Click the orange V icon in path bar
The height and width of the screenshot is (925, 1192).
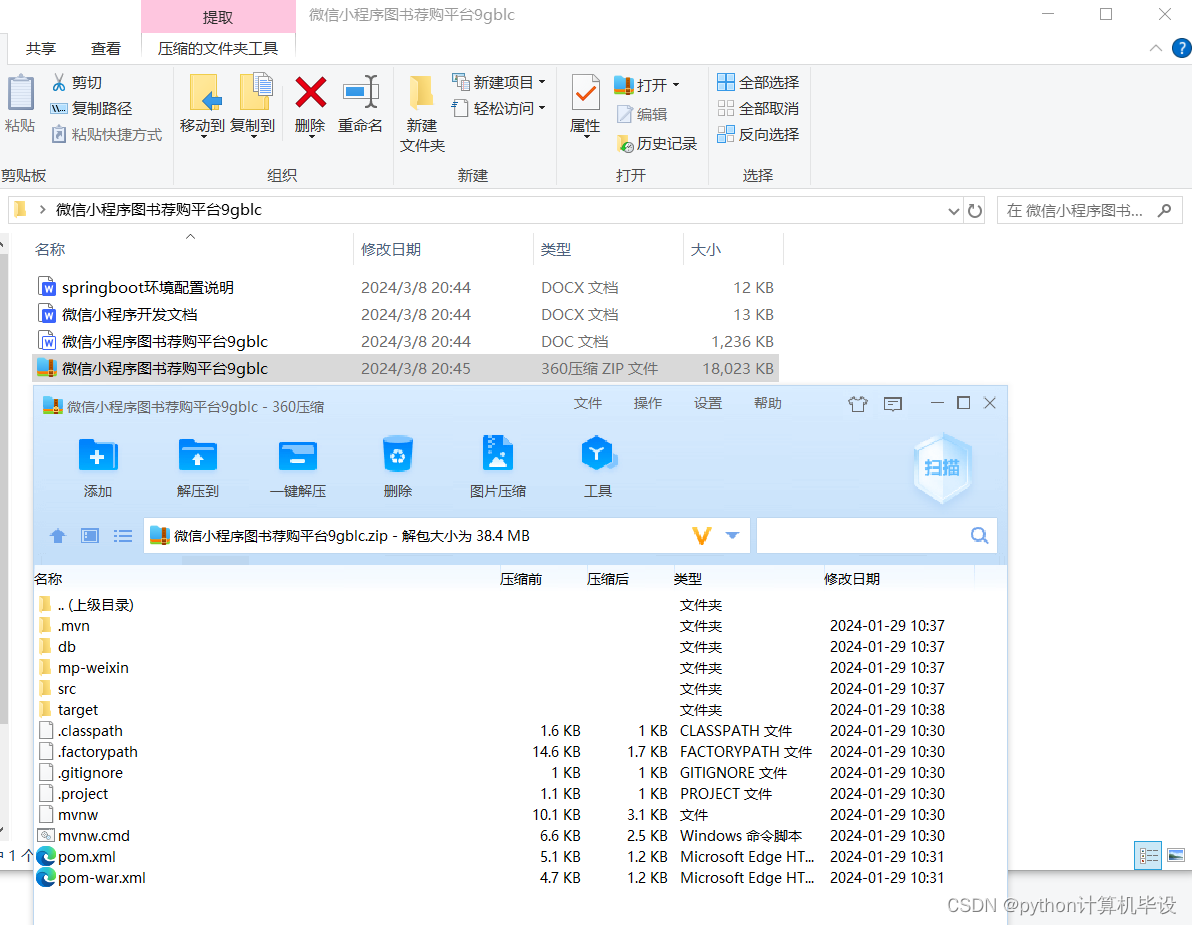(x=702, y=536)
